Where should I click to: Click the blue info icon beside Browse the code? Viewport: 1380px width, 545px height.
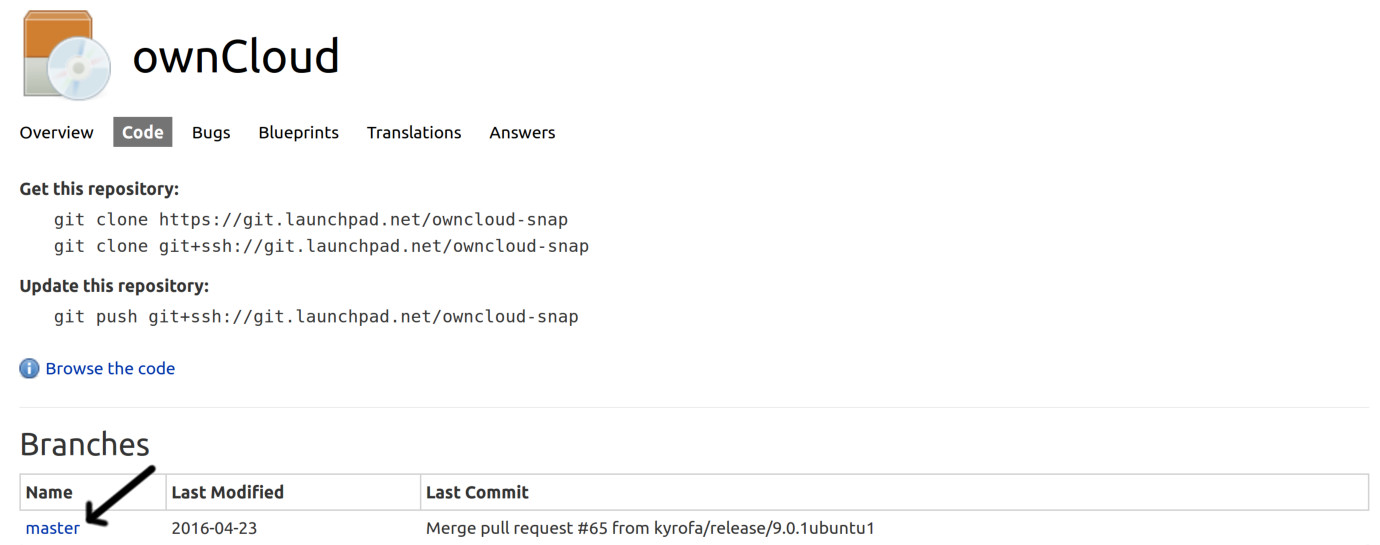[29, 369]
